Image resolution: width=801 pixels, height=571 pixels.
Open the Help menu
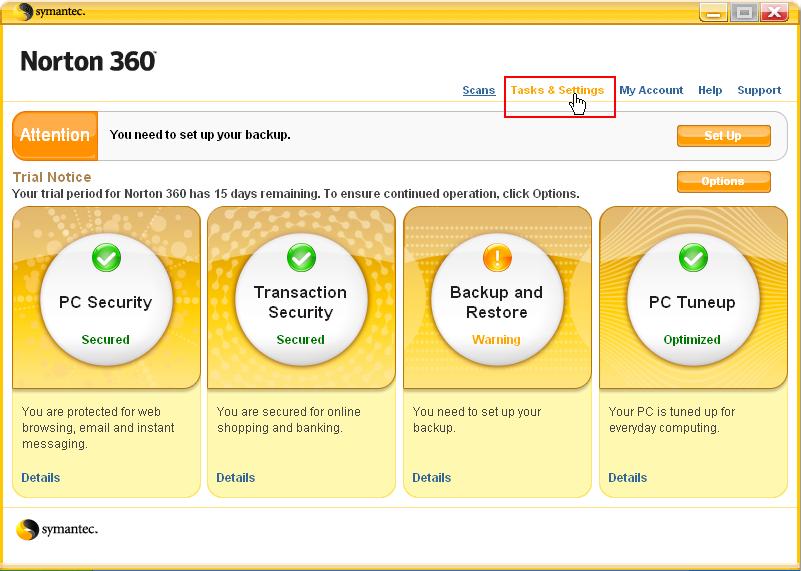pyautogui.click(x=710, y=90)
